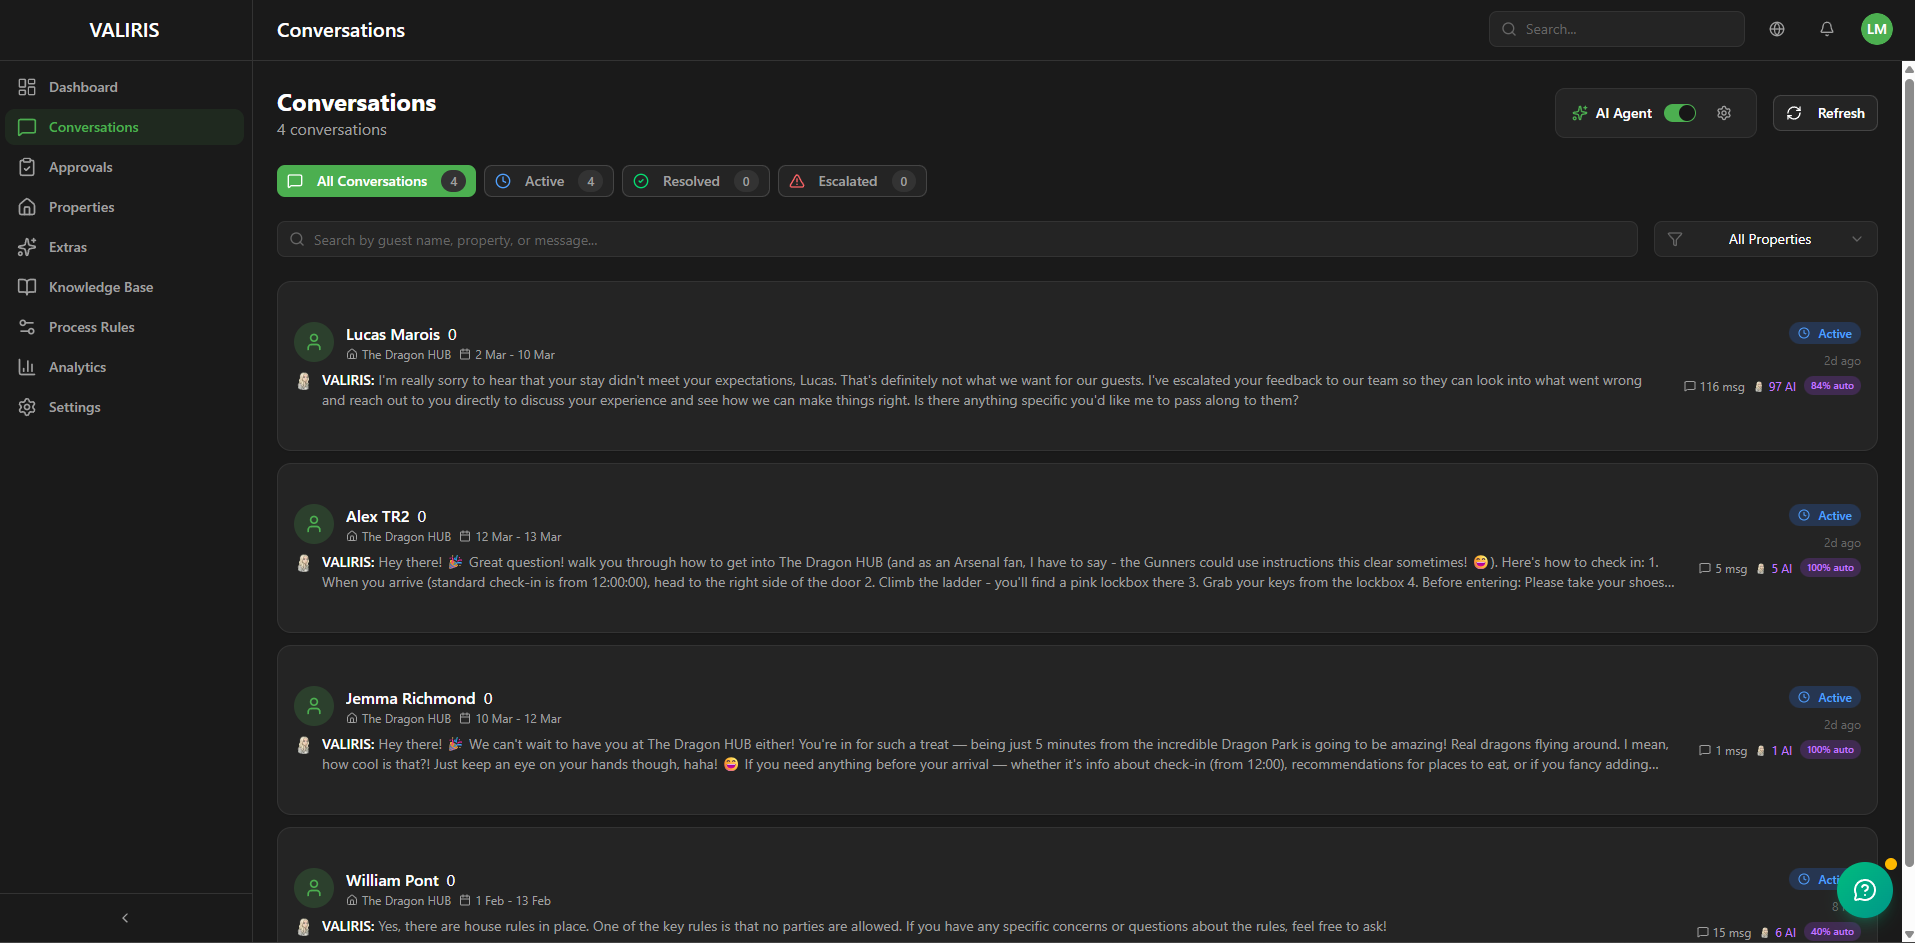The image size is (1915, 943).
Task: Select the Approvals sidebar icon
Action: (27, 167)
